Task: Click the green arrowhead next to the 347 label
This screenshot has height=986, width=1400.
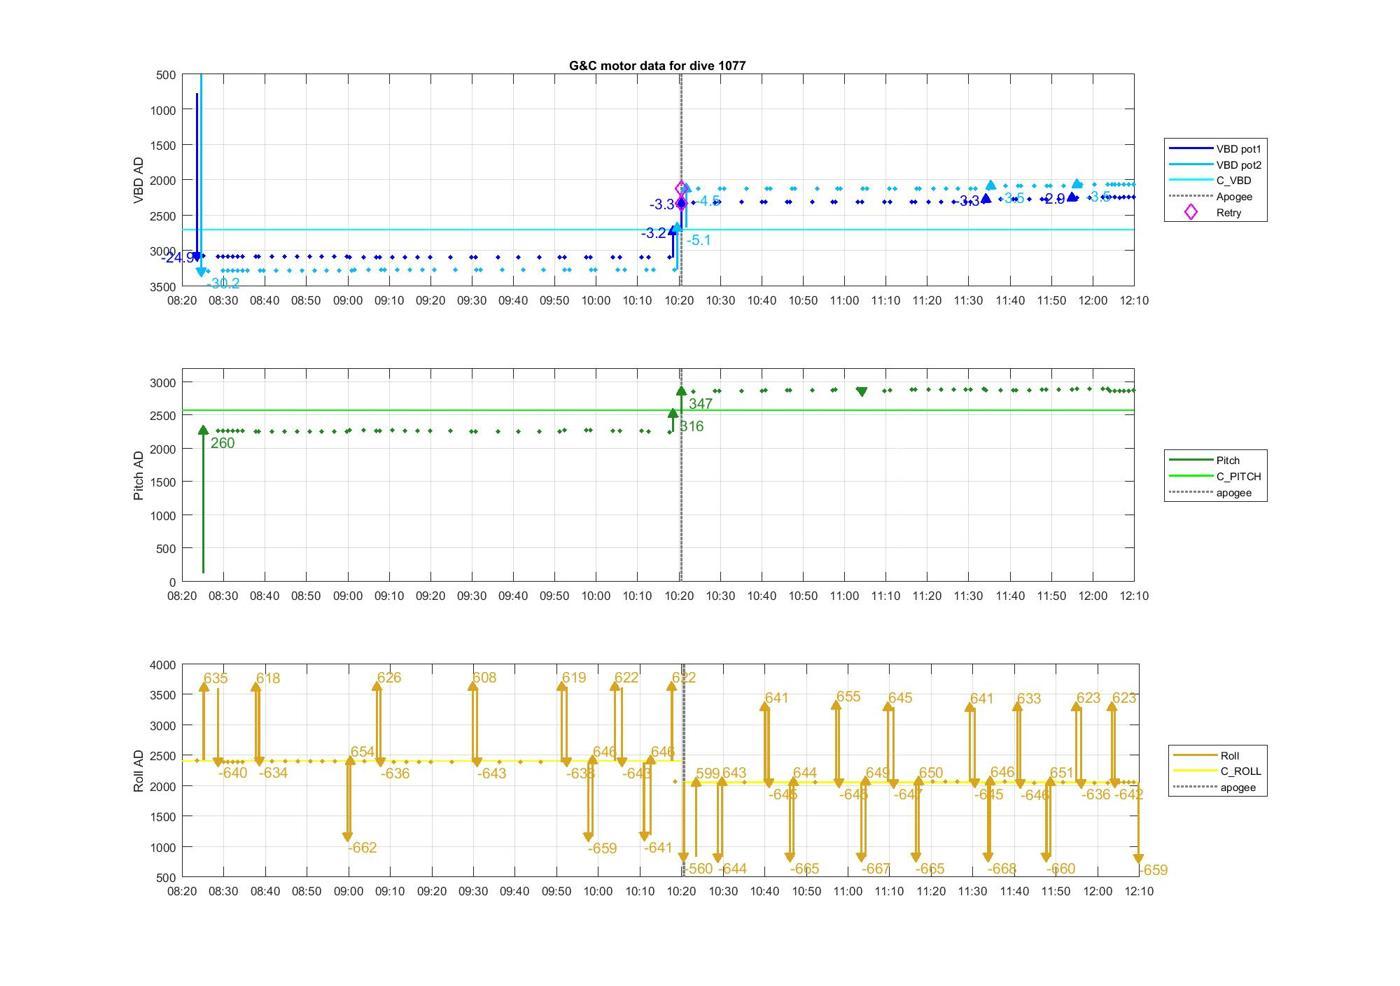Action: (x=681, y=392)
